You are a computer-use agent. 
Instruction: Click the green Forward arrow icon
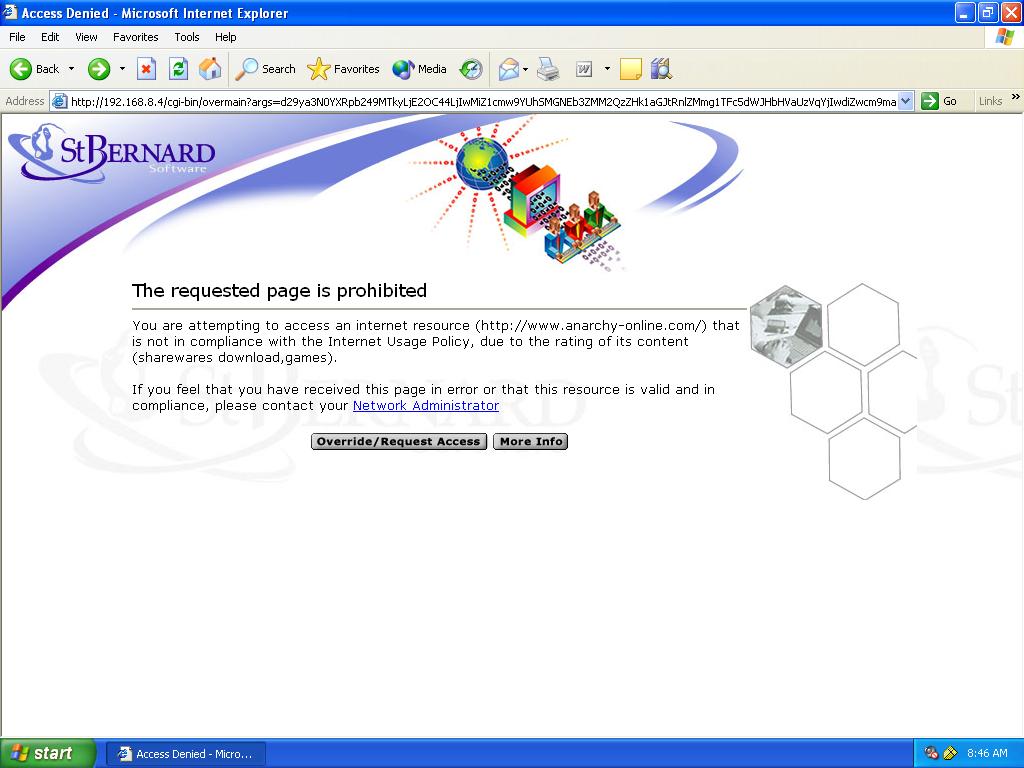tap(99, 69)
